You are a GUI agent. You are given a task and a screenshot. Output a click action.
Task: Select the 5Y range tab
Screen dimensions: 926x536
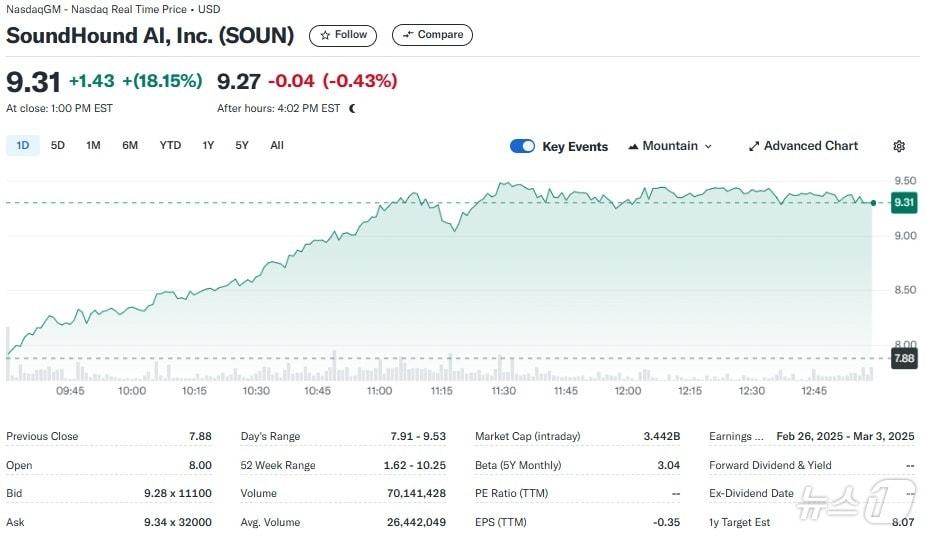242,145
